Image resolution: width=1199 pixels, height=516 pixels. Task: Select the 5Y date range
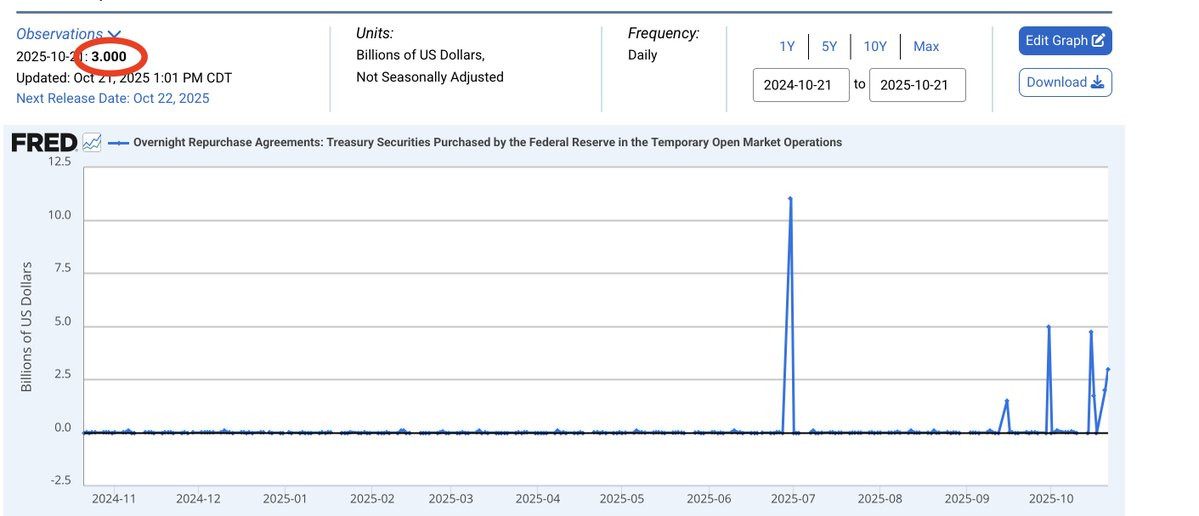[x=830, y=47]
